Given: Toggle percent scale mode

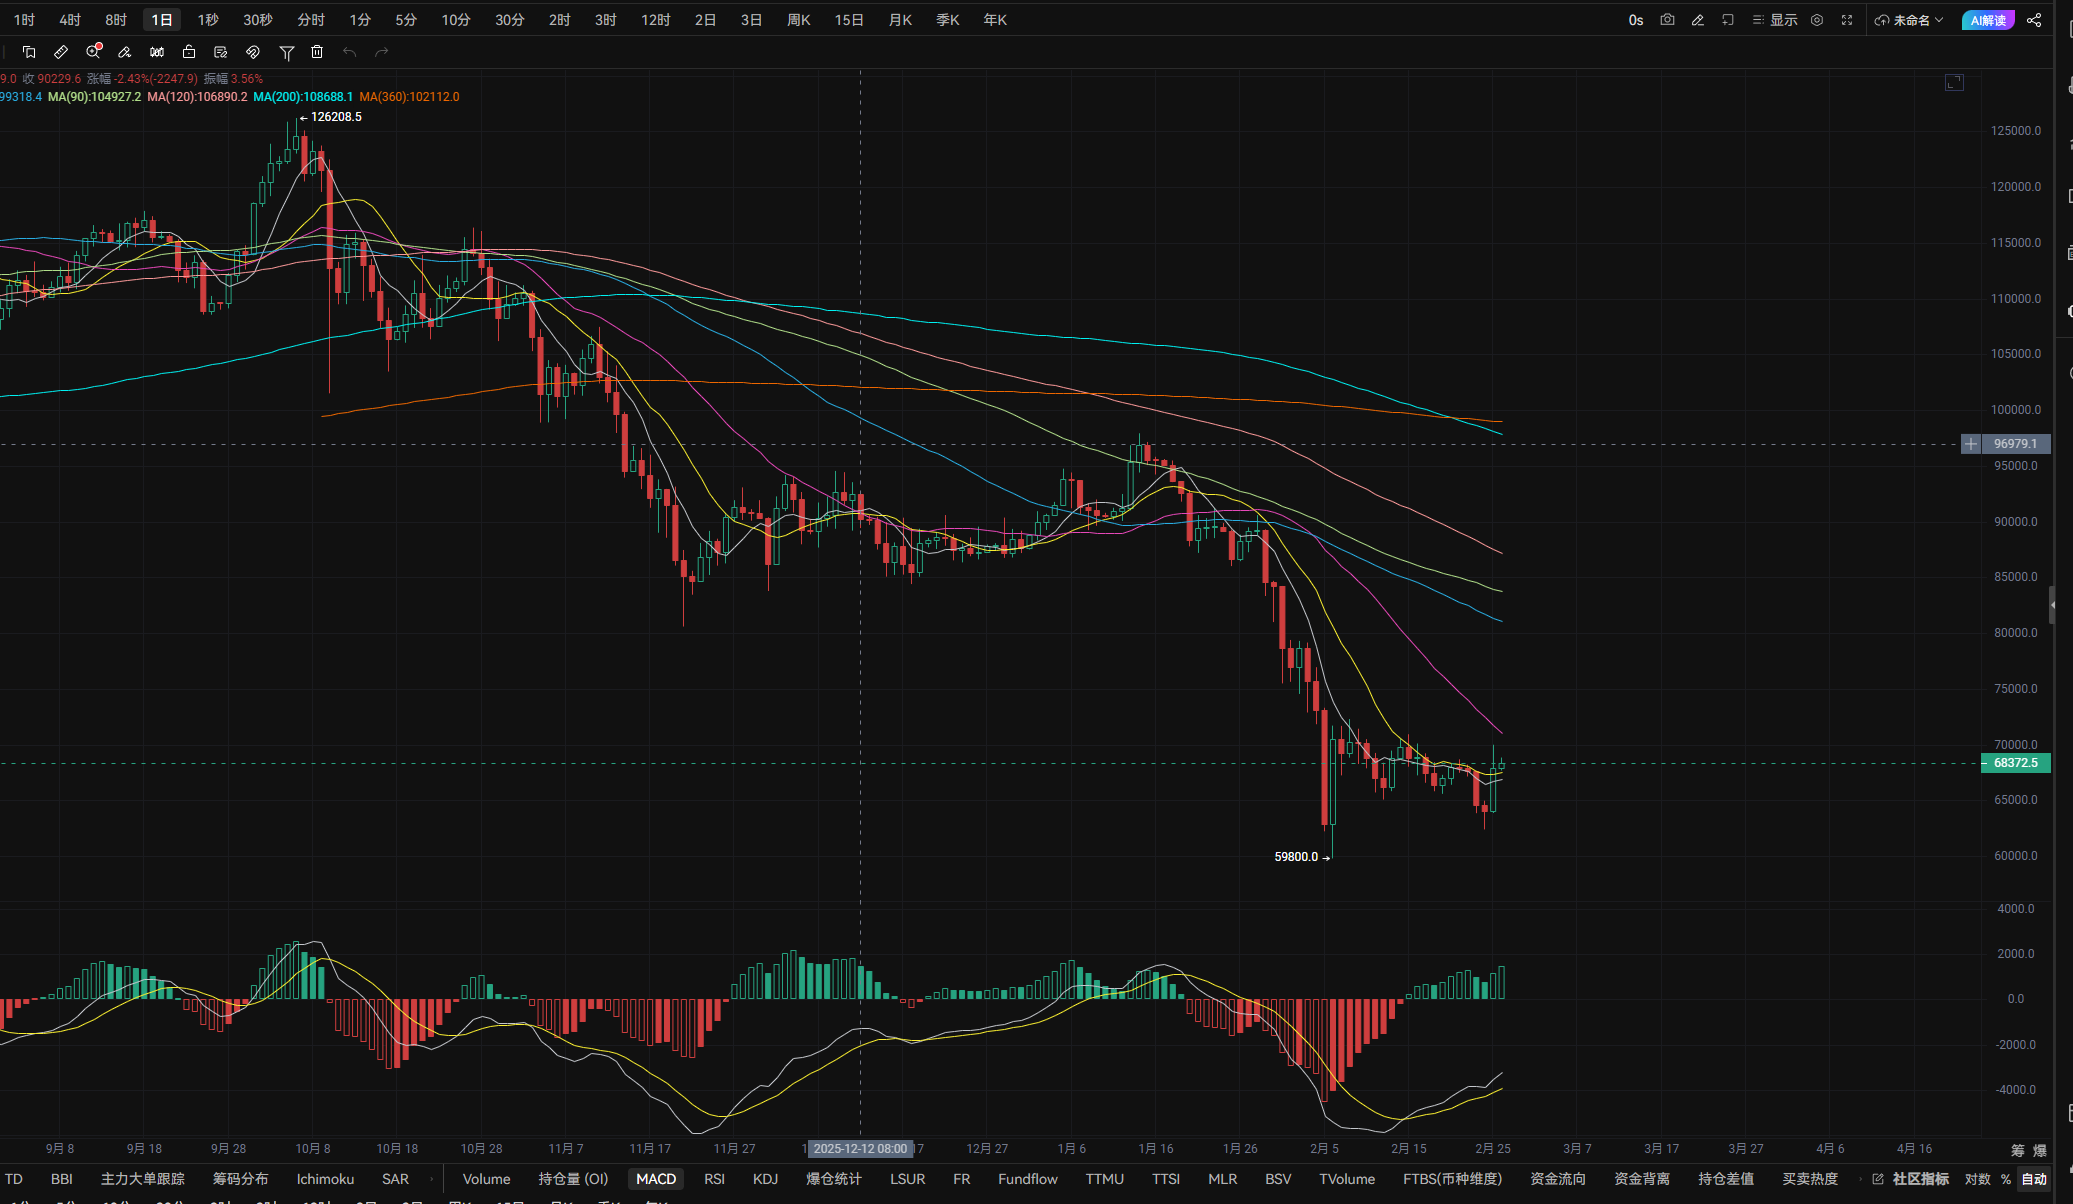Looking at the screenshot, I should click(2005, 1179).
